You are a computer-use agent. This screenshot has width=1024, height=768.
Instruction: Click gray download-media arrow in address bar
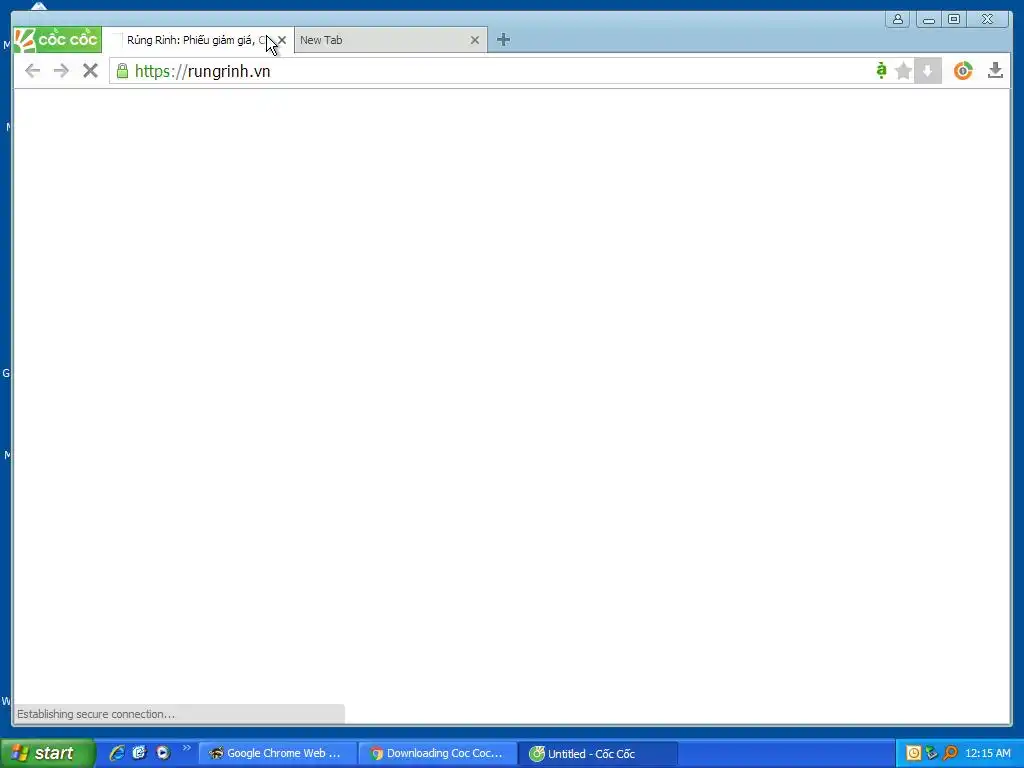coord(927,71)
